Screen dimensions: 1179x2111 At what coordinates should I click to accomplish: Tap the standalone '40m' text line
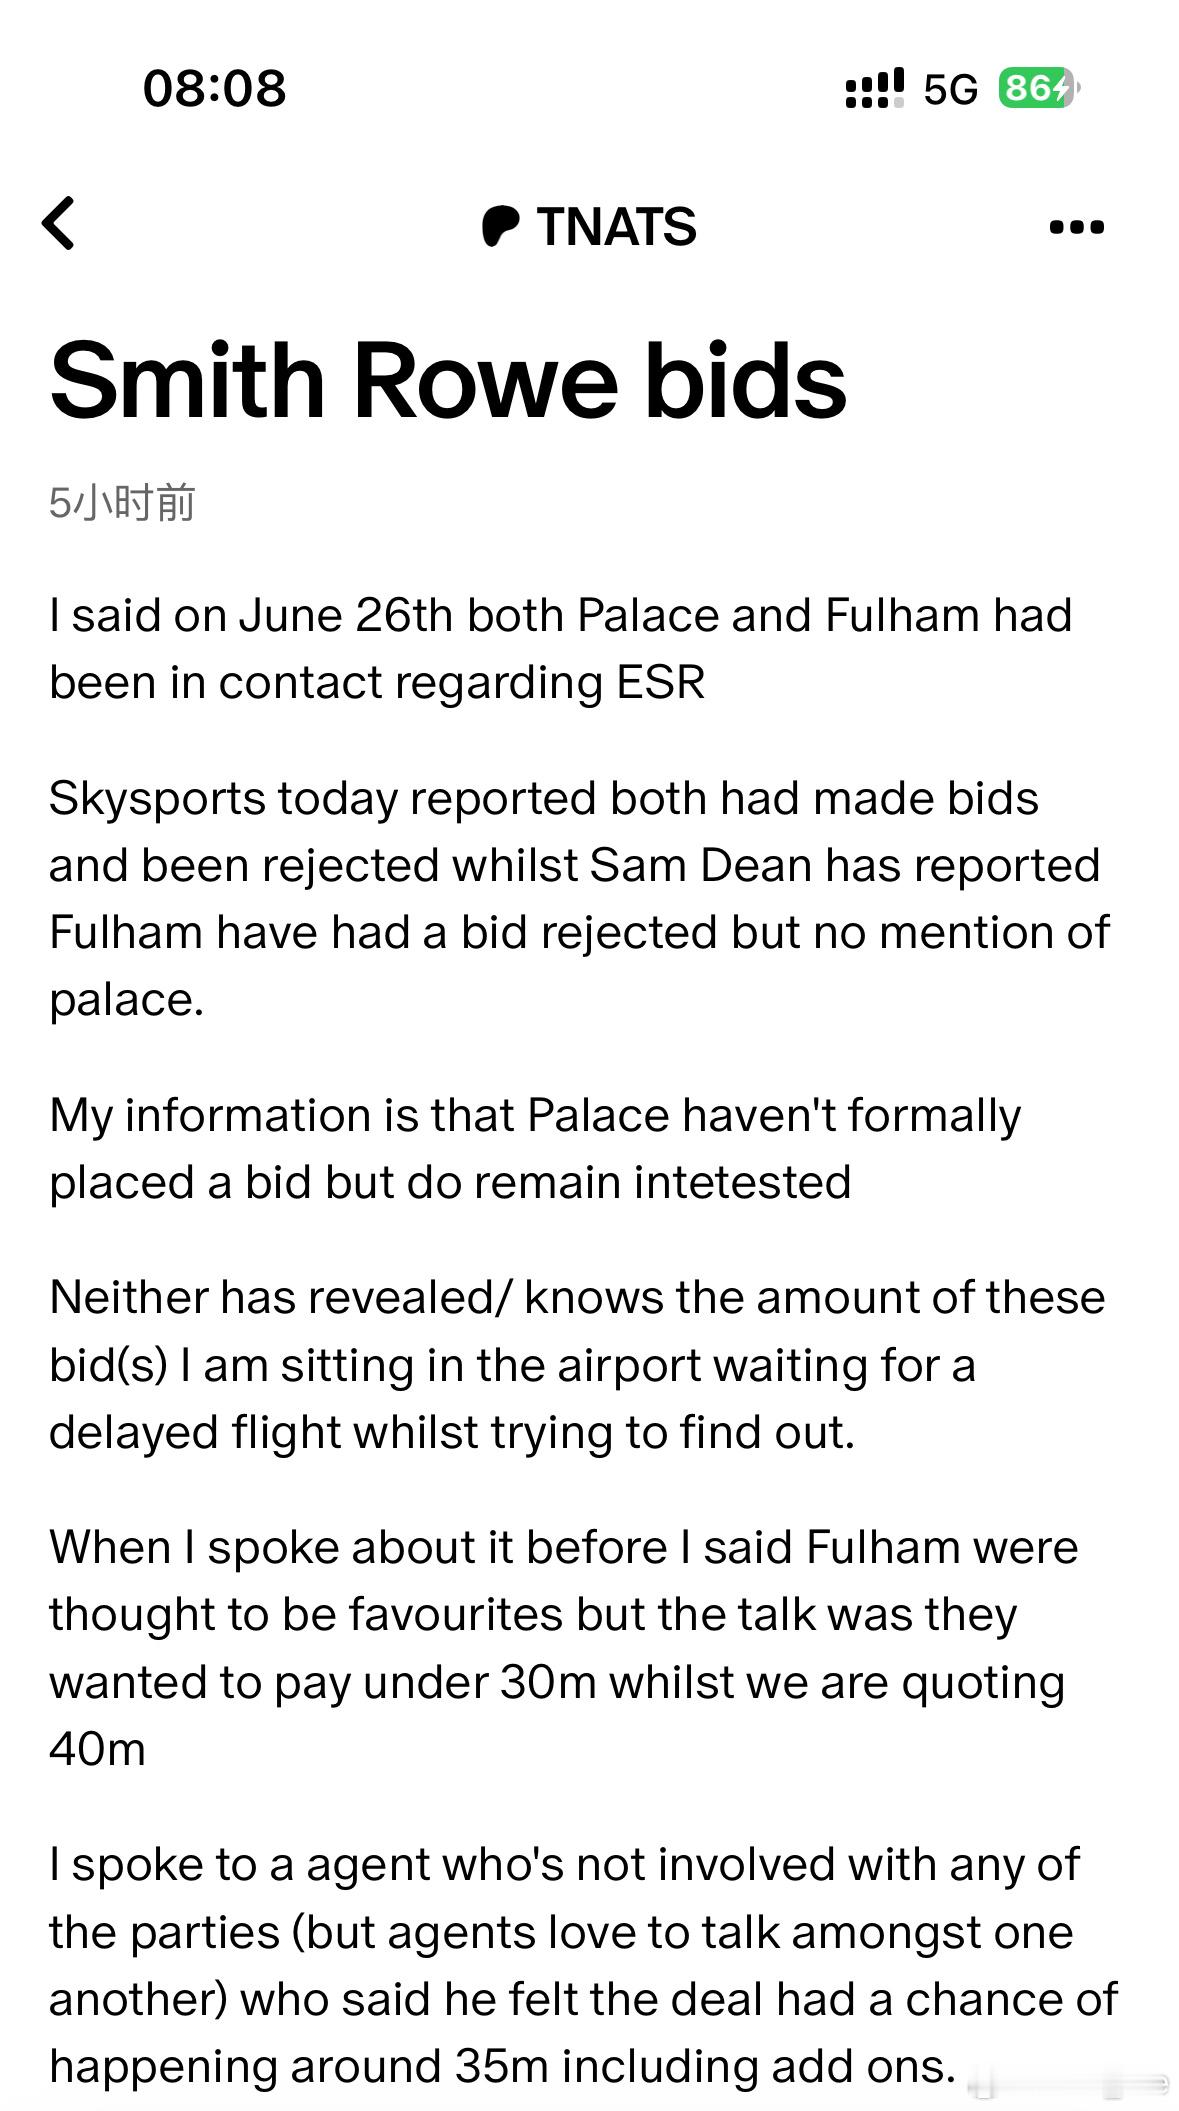98,1749
